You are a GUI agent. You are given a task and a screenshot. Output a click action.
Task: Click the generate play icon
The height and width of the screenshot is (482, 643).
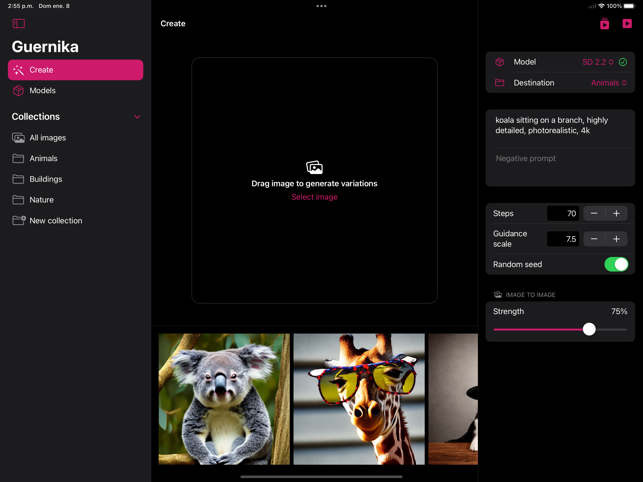627,24
